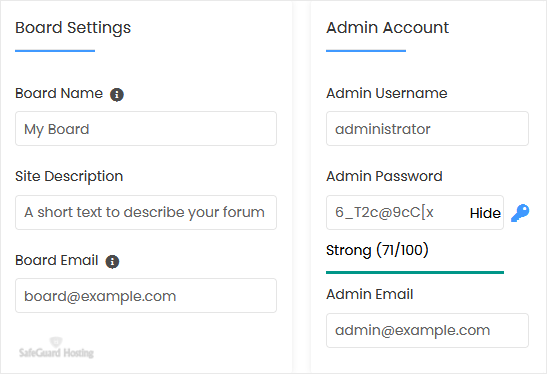Click the Board Email info icon
Viewport: 547px width, 374px height.
[112, 261]
